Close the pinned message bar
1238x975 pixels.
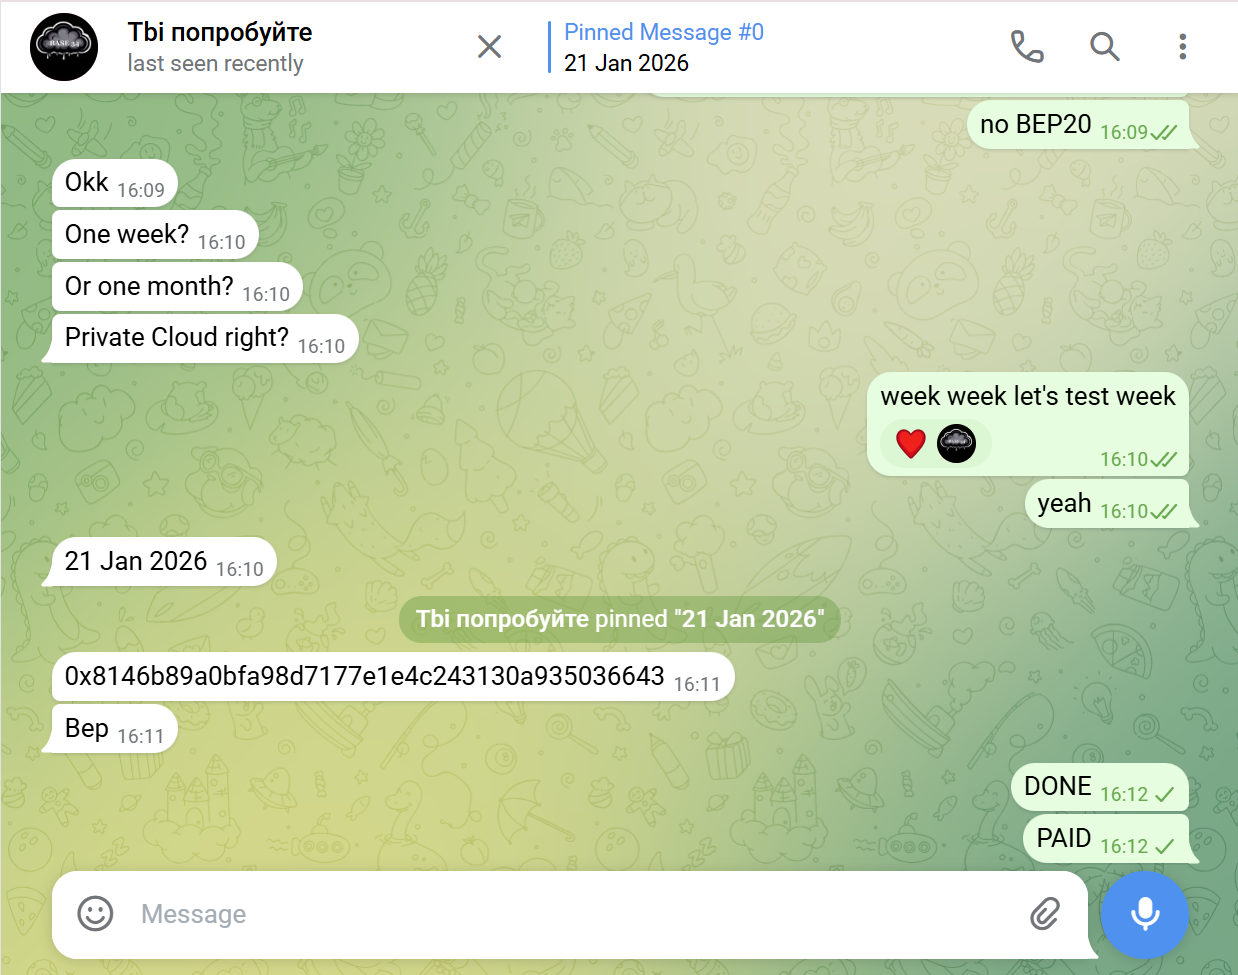[x=489, y=46]
